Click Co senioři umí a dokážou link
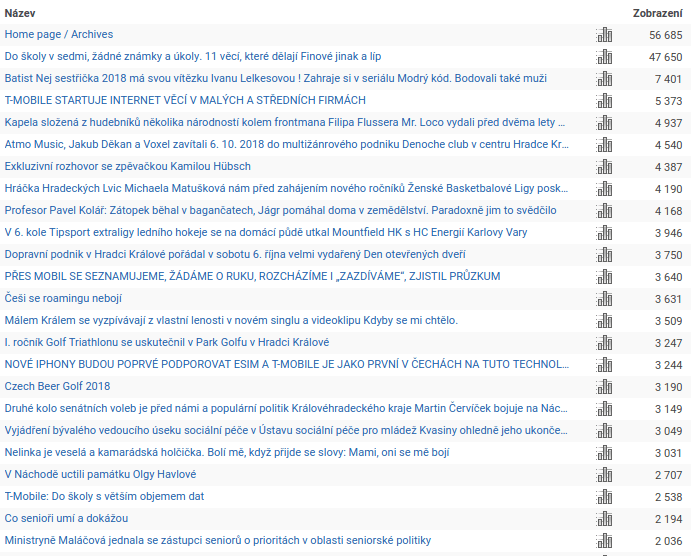691x556 pixels. [66, 519]
